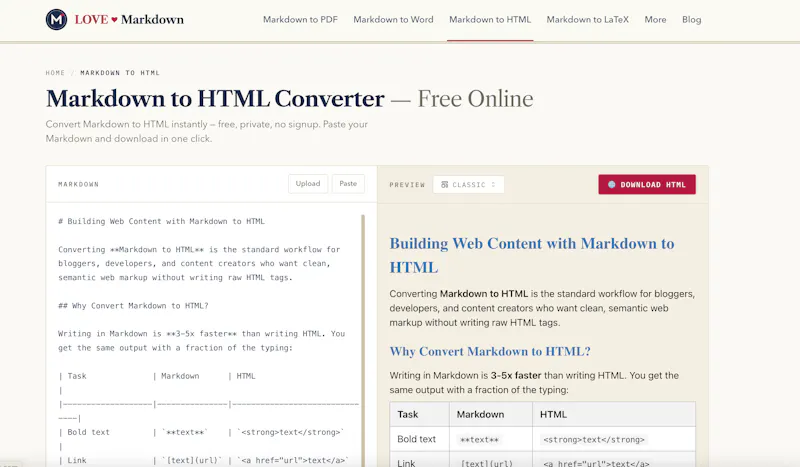This screenshot has height=467, width=800.
Task: Click 'Writing in Markdown is **3-5x faster**' in editor
Action: click(147, 334)
